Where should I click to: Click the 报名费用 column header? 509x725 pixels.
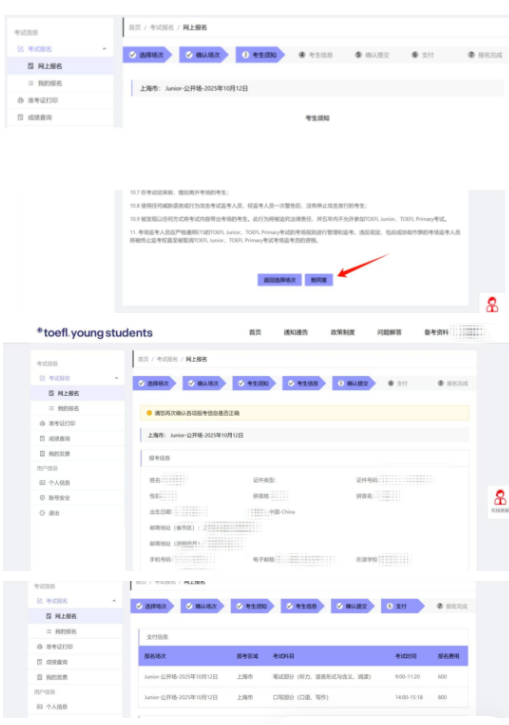[448, 656]
